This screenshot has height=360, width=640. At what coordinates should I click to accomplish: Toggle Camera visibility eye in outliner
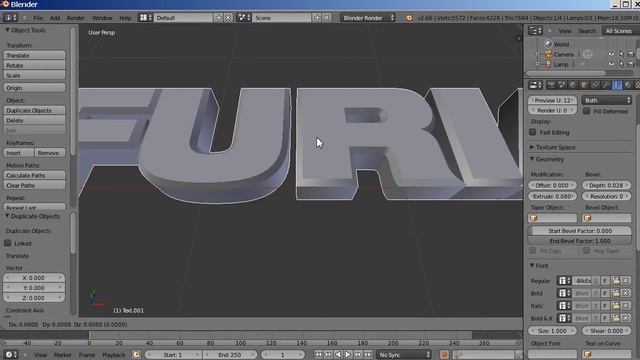(611, 54)
